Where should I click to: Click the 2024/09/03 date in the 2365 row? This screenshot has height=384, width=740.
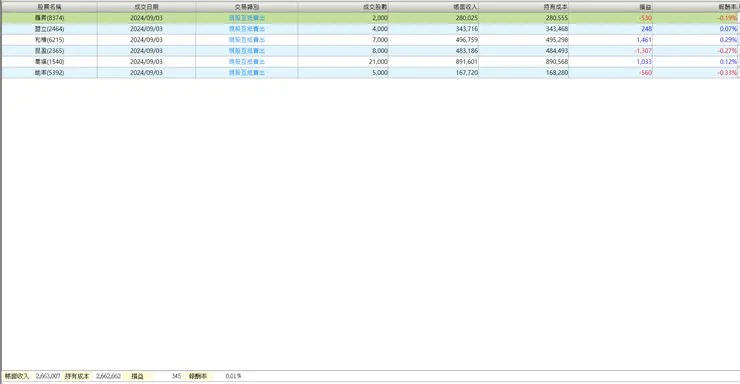click(x=146, y=50)
